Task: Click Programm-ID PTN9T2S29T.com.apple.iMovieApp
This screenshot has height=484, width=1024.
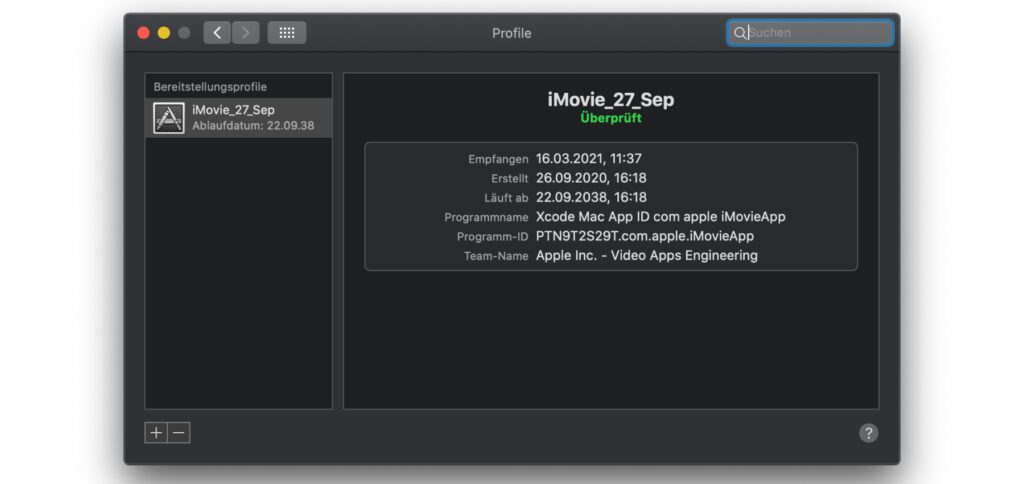Action: click(645, 236)
